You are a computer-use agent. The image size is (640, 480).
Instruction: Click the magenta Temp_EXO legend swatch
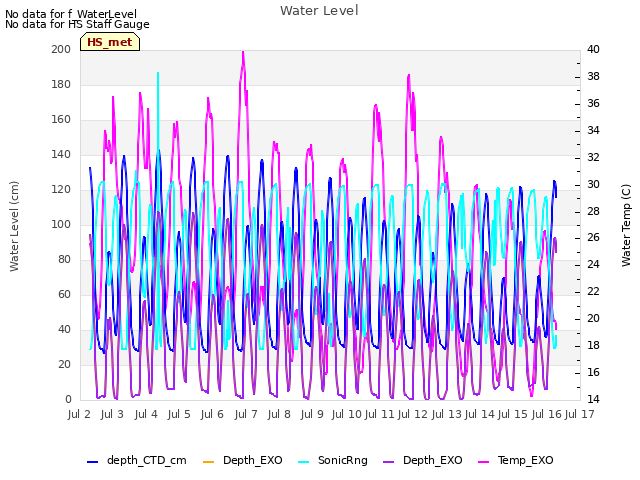483,462
